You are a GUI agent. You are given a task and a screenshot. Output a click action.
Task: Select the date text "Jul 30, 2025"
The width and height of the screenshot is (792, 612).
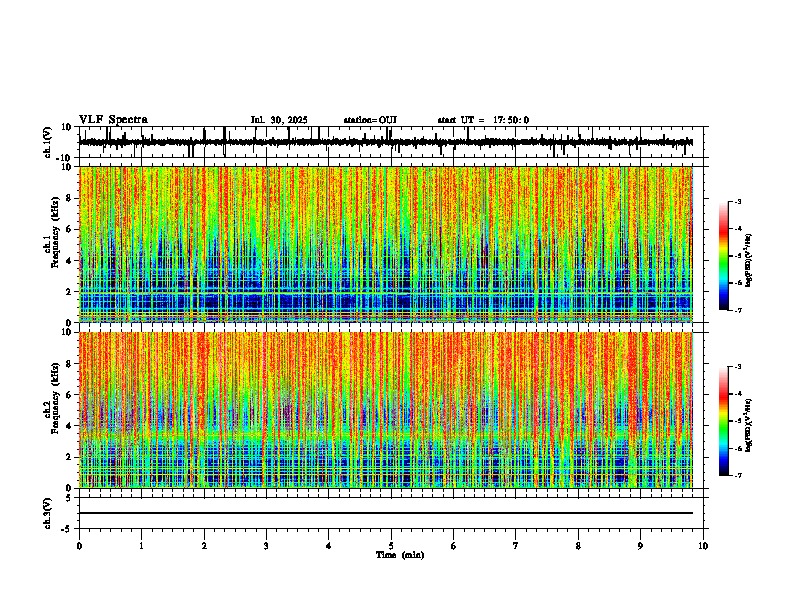click(x=279, y=120)
